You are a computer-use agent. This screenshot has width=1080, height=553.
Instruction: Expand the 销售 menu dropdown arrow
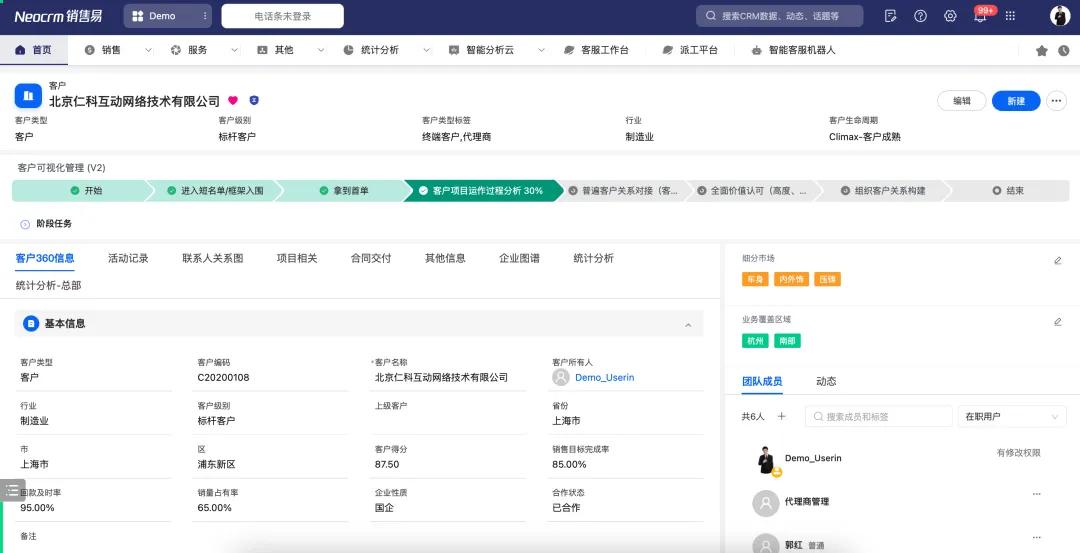(148, 50)
